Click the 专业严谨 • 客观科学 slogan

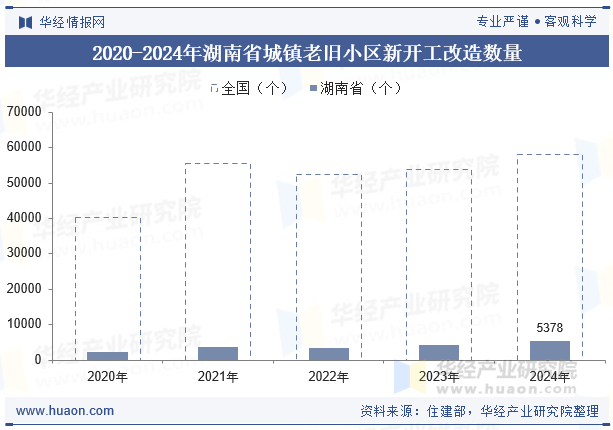tap(536, 22)
